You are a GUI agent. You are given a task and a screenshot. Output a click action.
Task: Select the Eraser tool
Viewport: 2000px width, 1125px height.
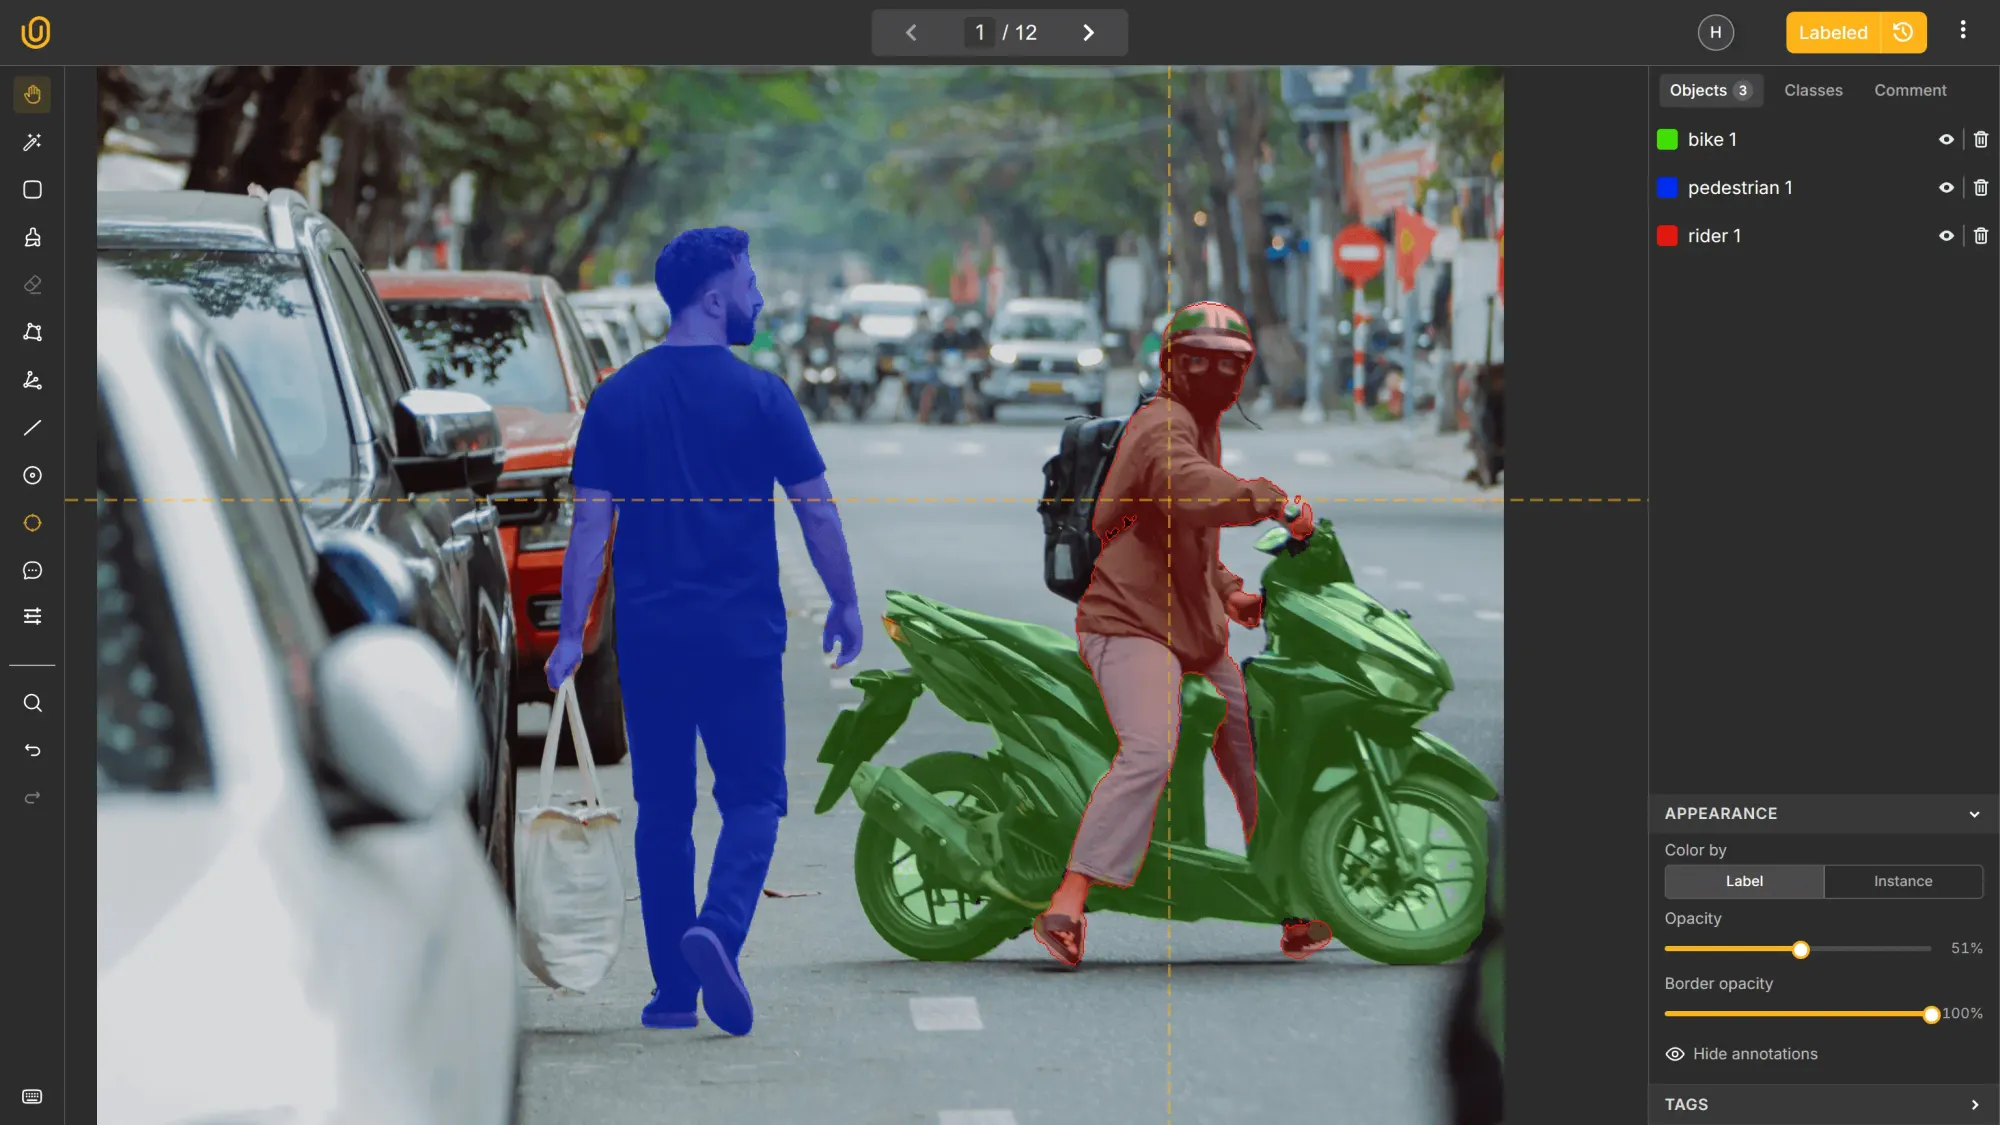pyautogui.click(x=32, y=284)
